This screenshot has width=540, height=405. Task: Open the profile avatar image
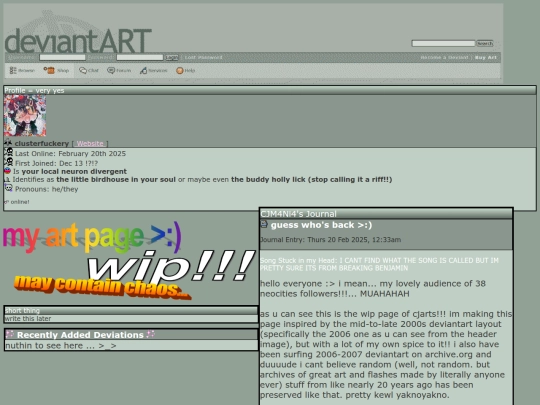point(25,116)
